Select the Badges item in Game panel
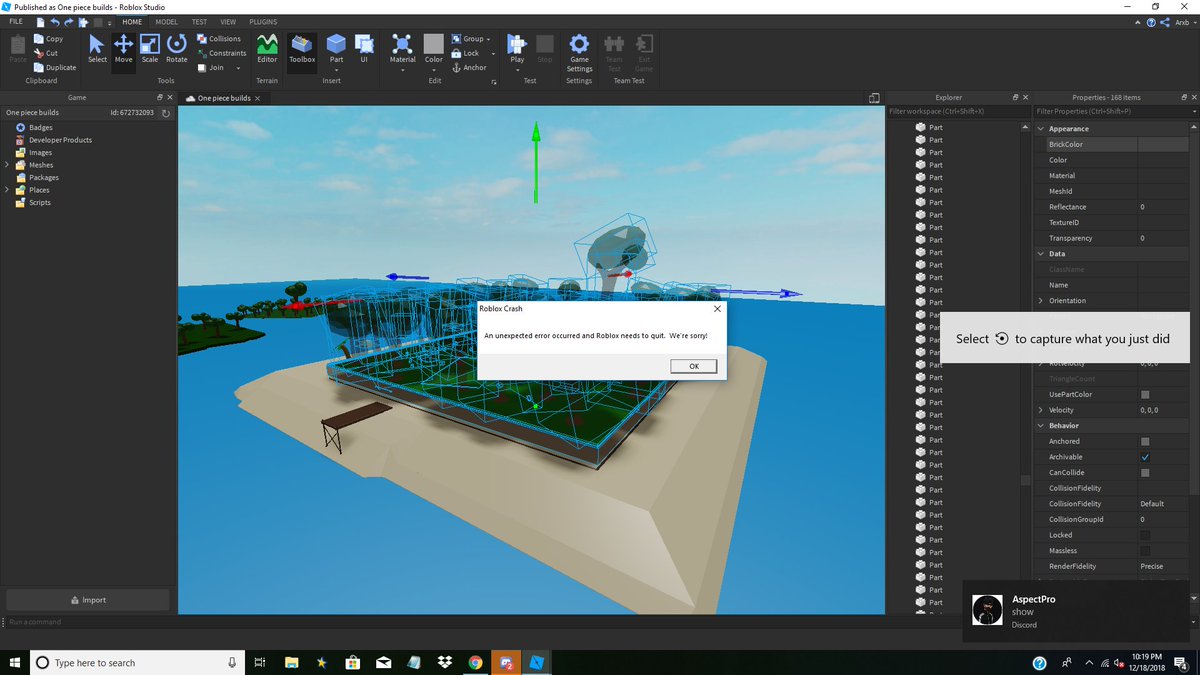This screenshot has width=1200, height=675. (41, 128)
